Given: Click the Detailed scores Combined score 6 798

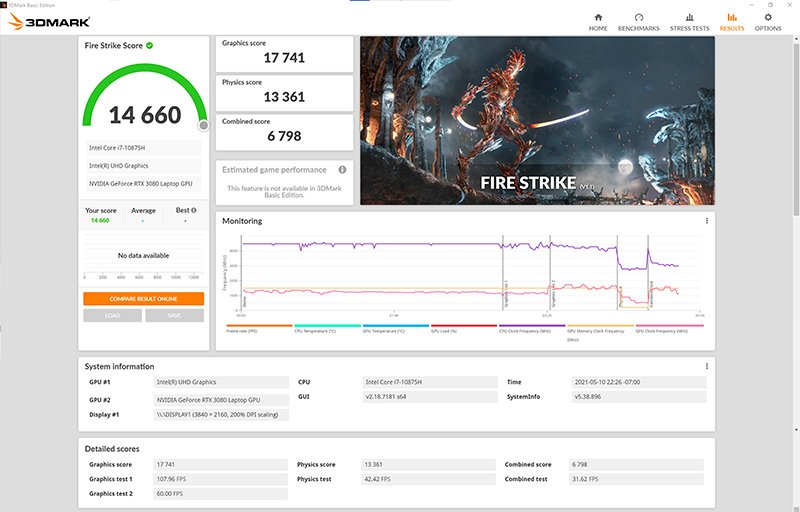Looking at the screenshot, I should (636, 465).
